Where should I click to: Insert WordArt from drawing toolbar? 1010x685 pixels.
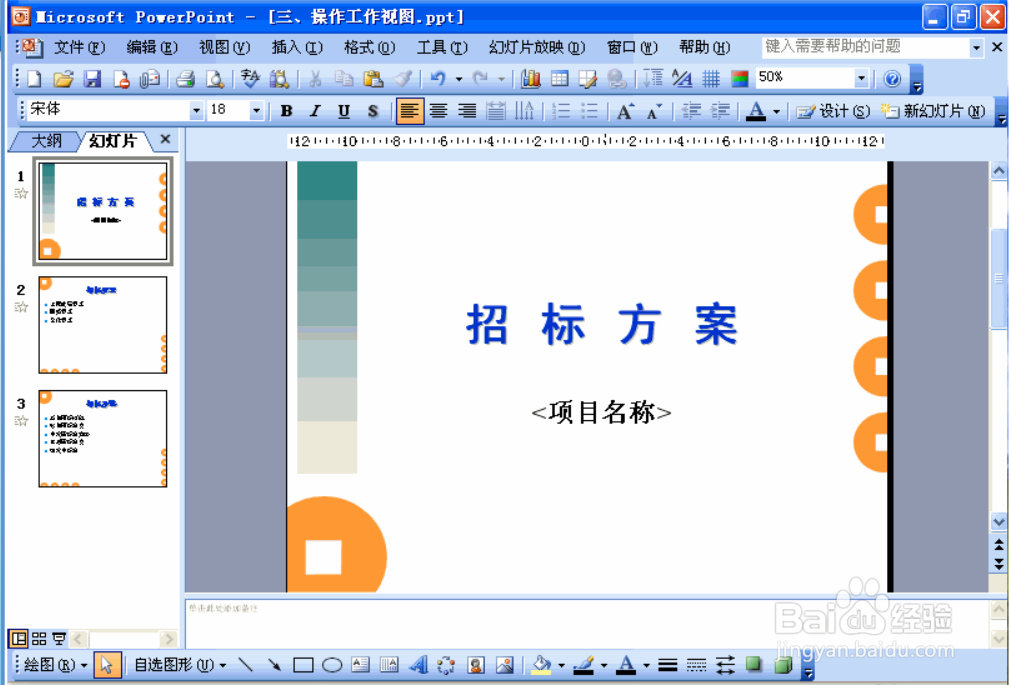419,664
